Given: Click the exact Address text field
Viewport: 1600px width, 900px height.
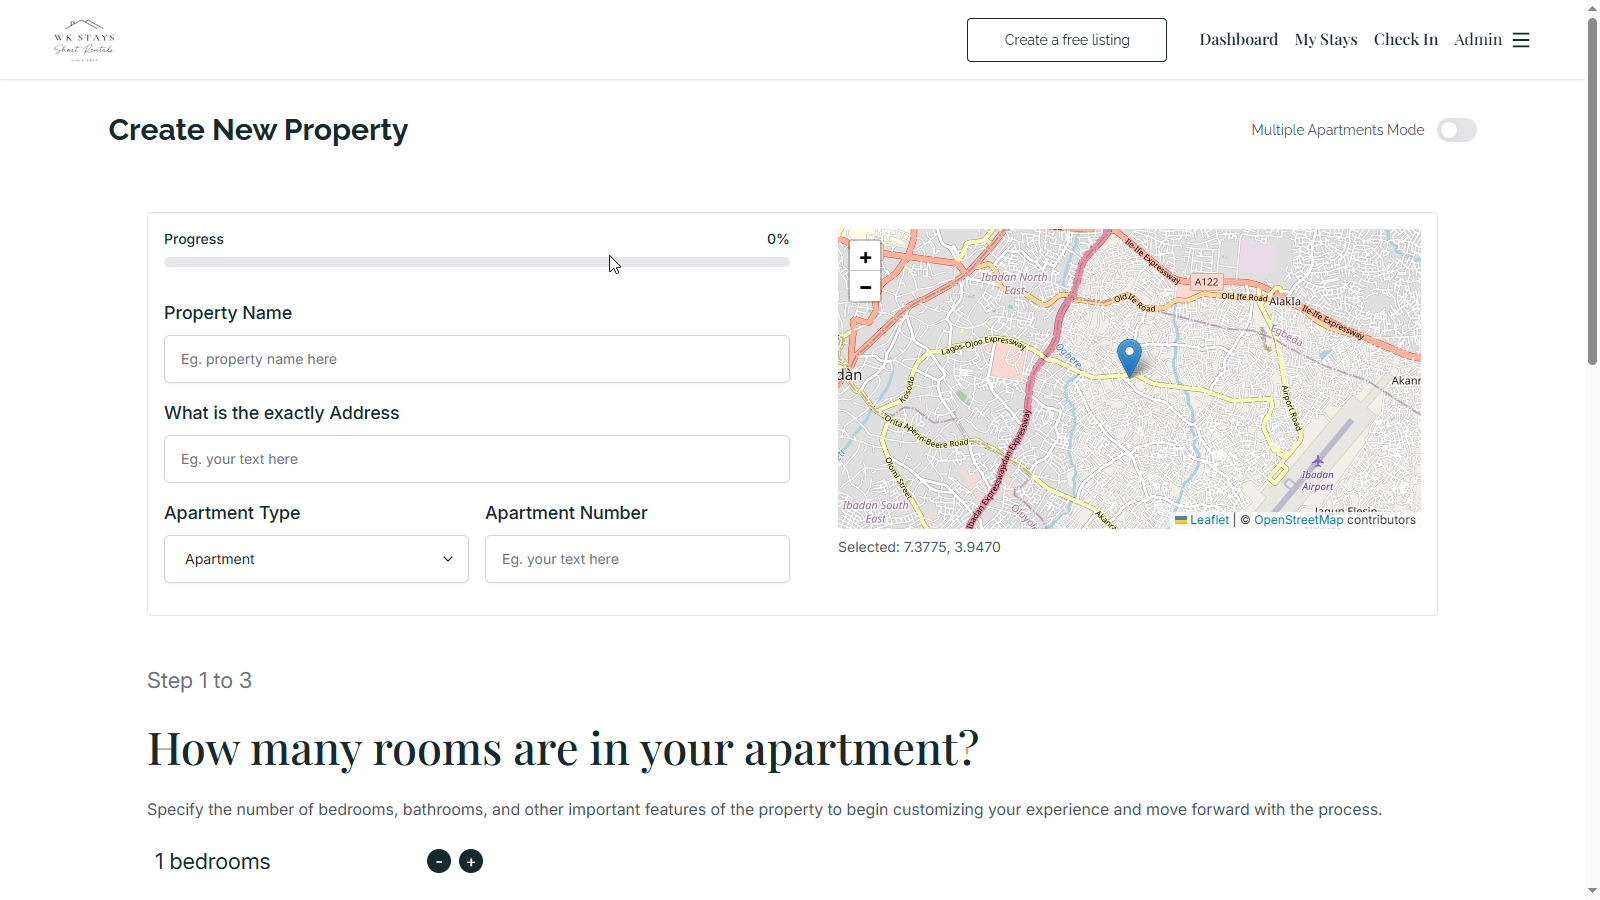Looking at the screenshot, I should click(x=476, y=459).
